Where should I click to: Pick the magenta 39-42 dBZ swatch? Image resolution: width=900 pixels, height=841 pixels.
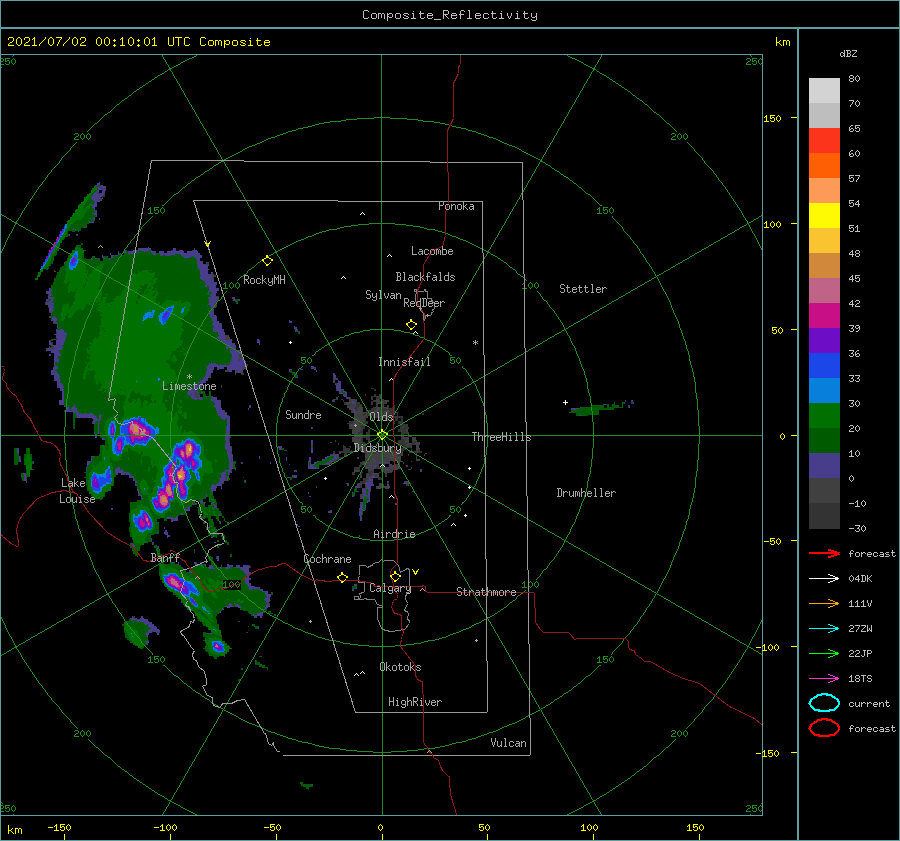point(824,316)
